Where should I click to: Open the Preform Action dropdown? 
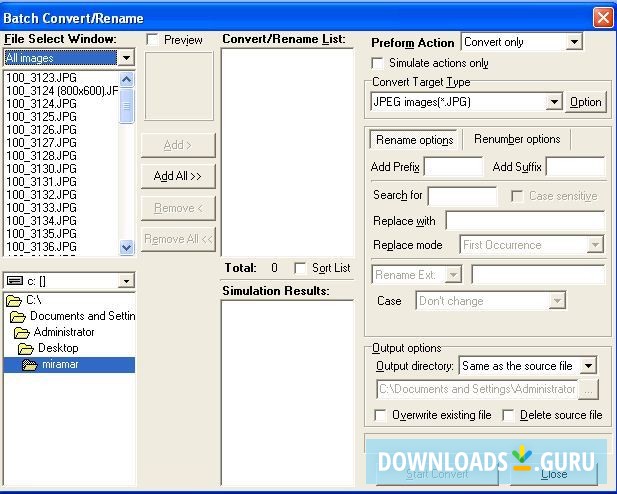pos(574,42)
